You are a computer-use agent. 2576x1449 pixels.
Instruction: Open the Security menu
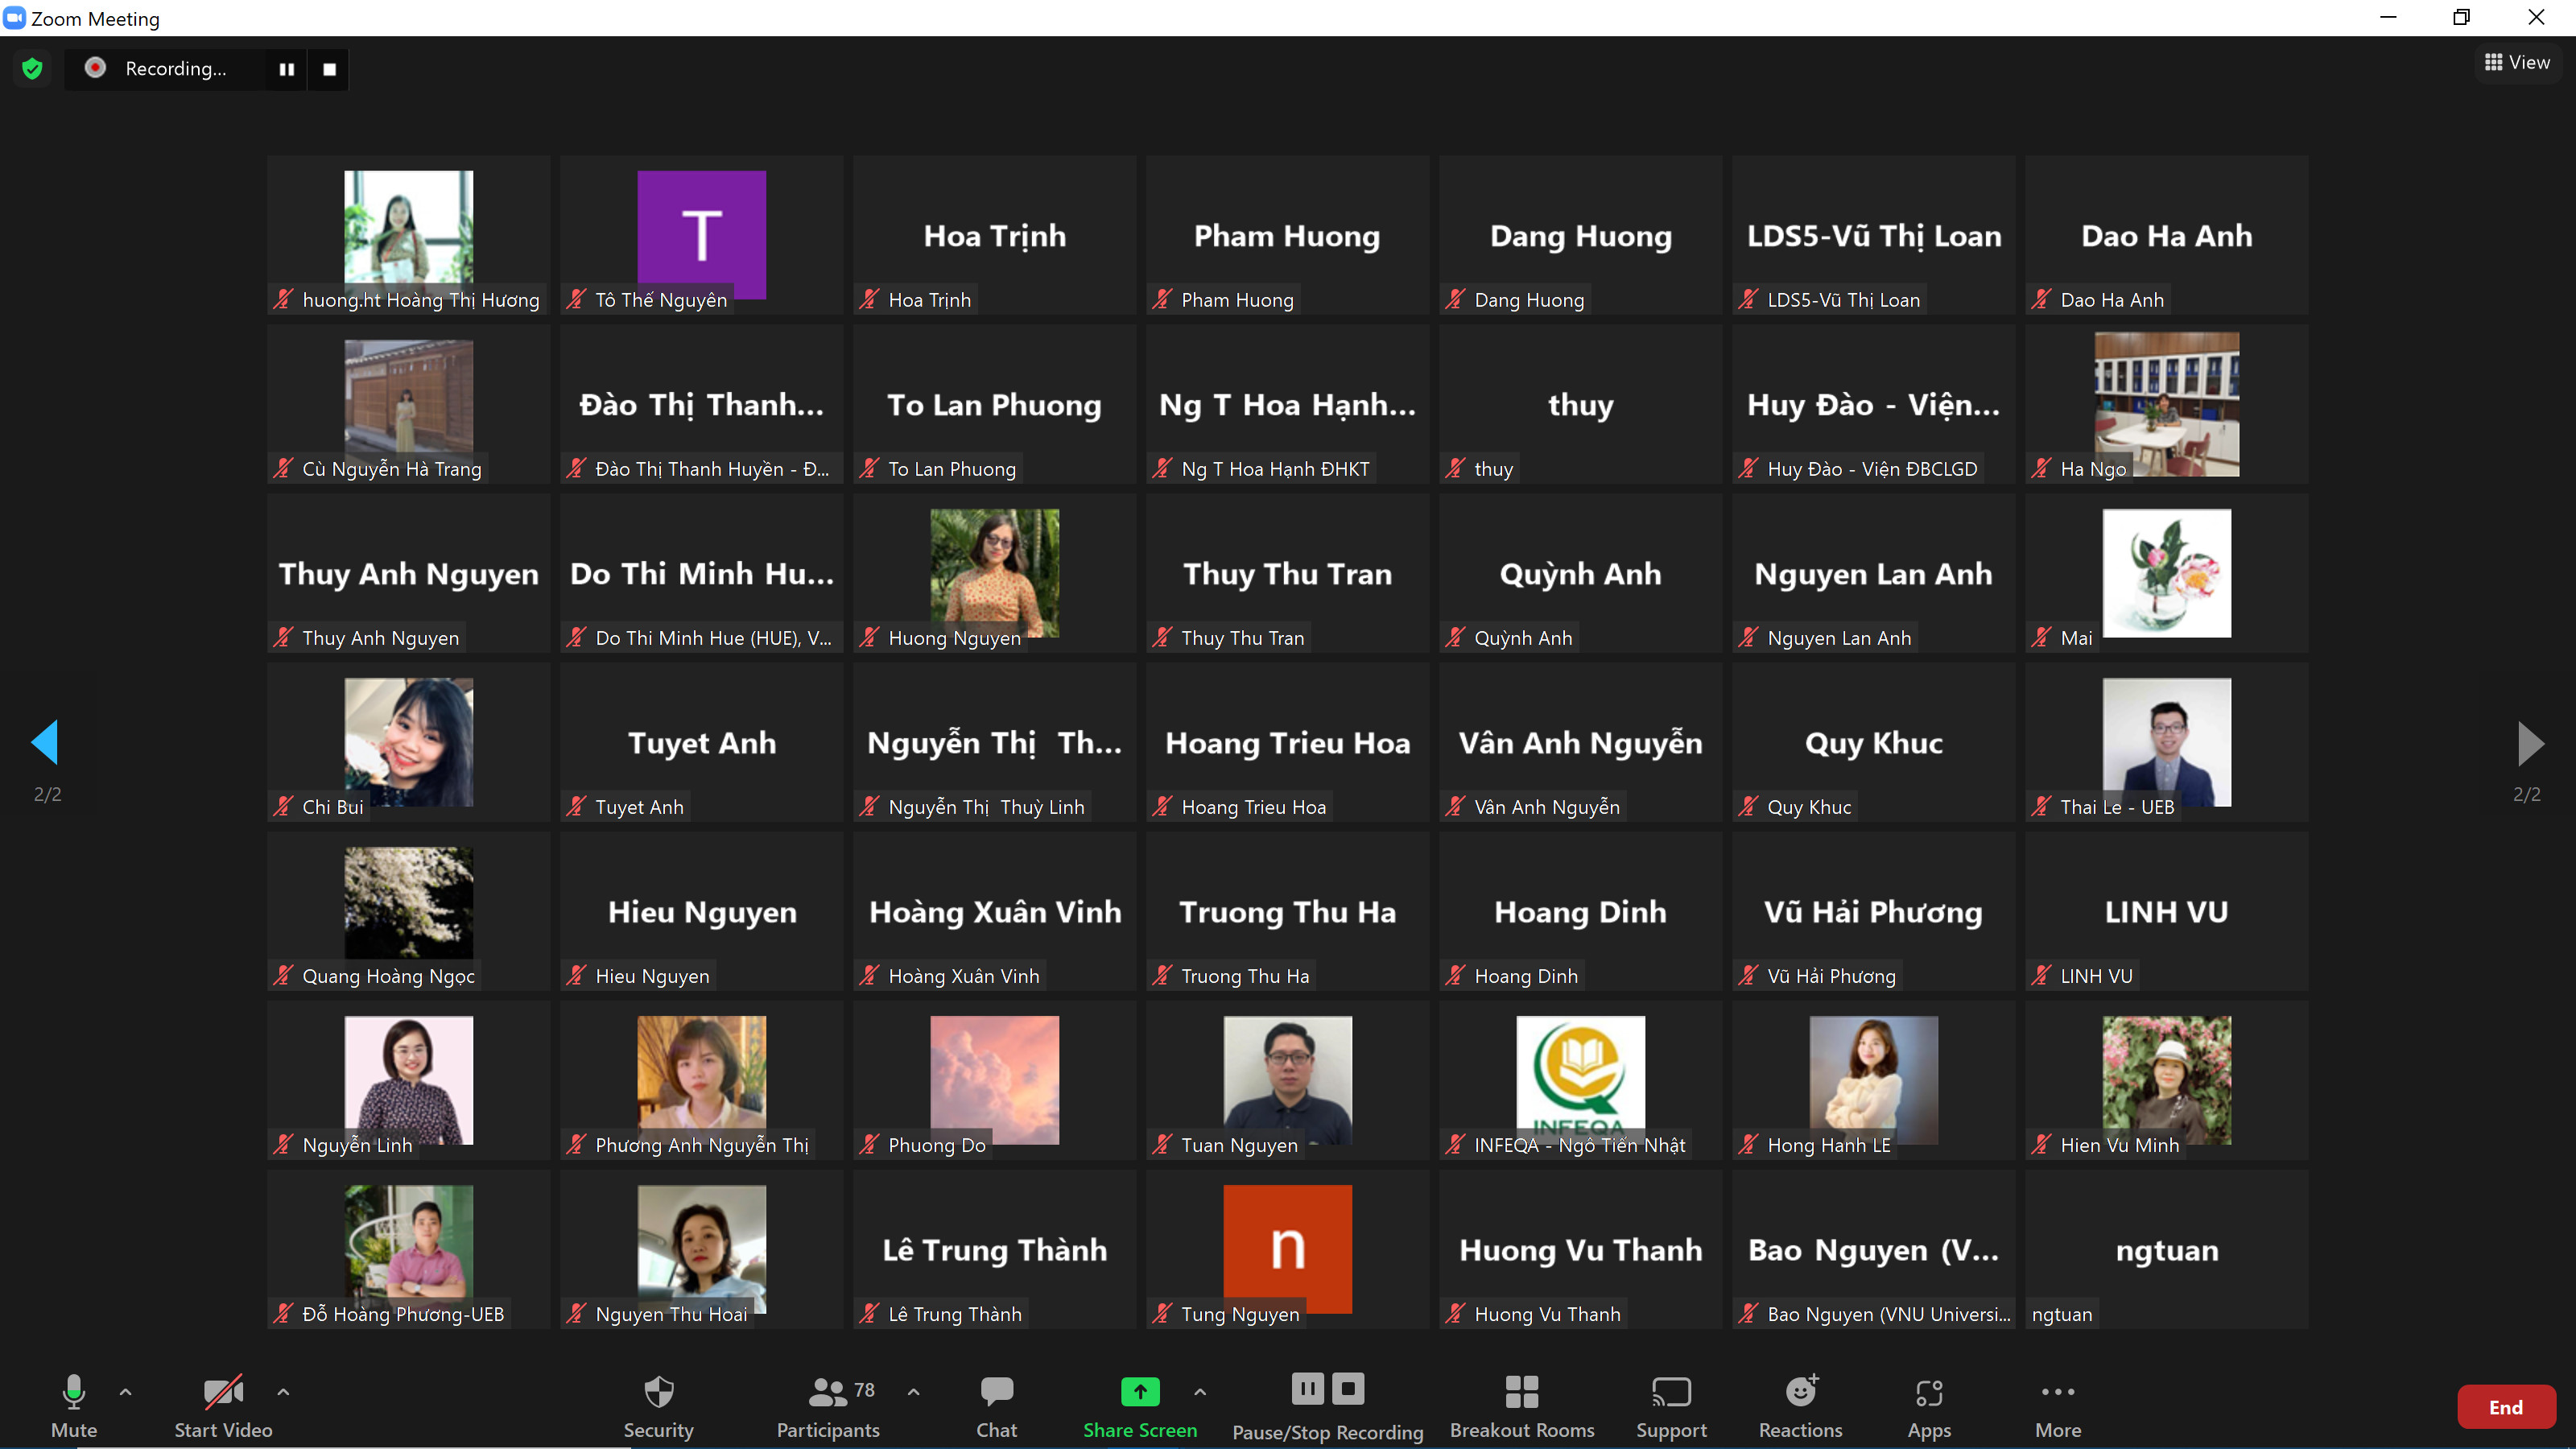click(x=658, y=1405)
